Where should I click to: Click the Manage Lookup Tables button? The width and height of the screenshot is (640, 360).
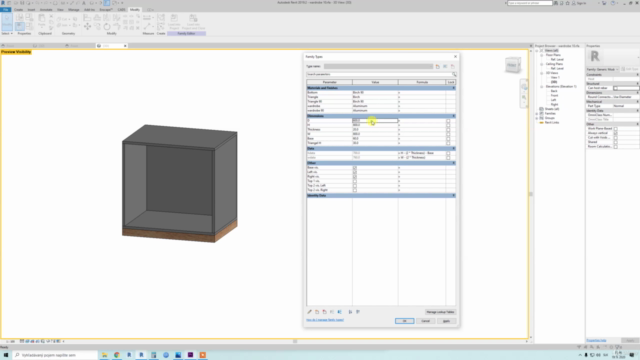440,312
